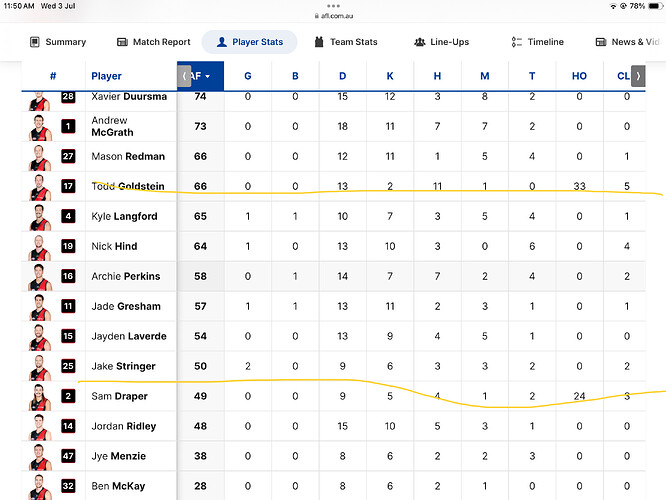Open the Summary tab
Viewport: 666px width, 500px height.
click(58, 42)
